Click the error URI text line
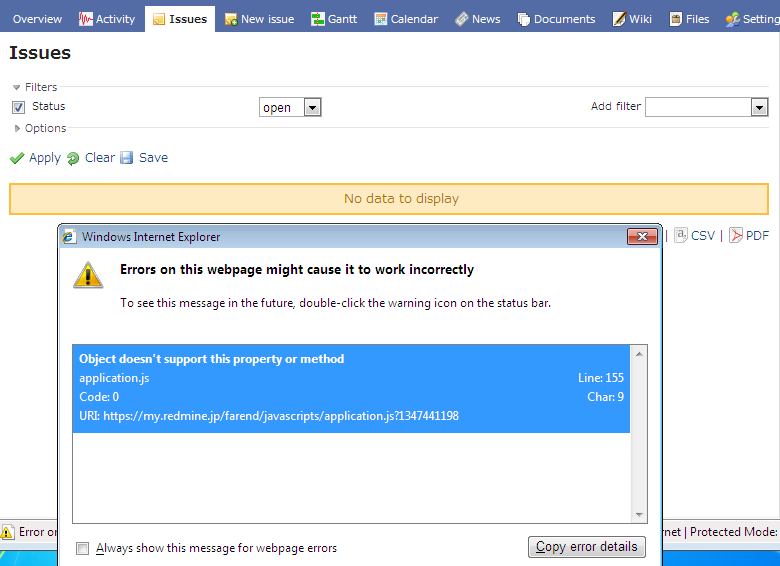 269,416
